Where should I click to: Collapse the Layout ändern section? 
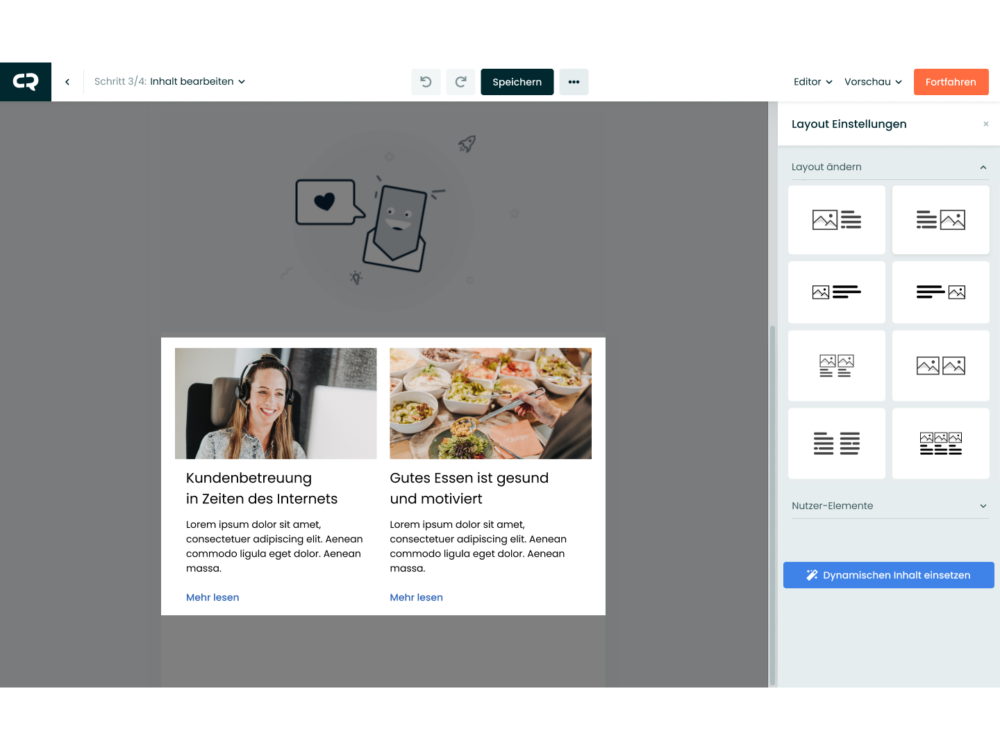tap(982, 167)
